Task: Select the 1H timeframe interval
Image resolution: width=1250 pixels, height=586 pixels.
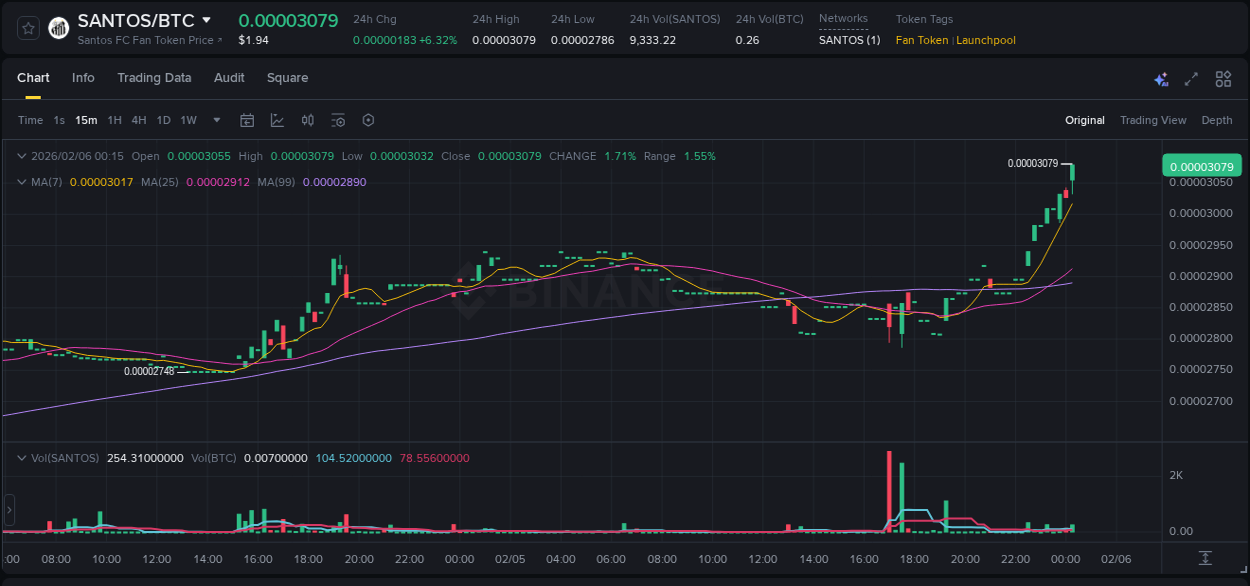Action: point(113,120)
